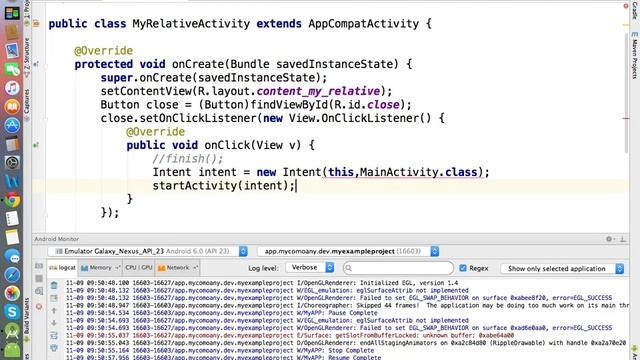Click the logcat up-arrow stack trace icon
This screenshot has width=640, height=360.
tap(54, 311)
